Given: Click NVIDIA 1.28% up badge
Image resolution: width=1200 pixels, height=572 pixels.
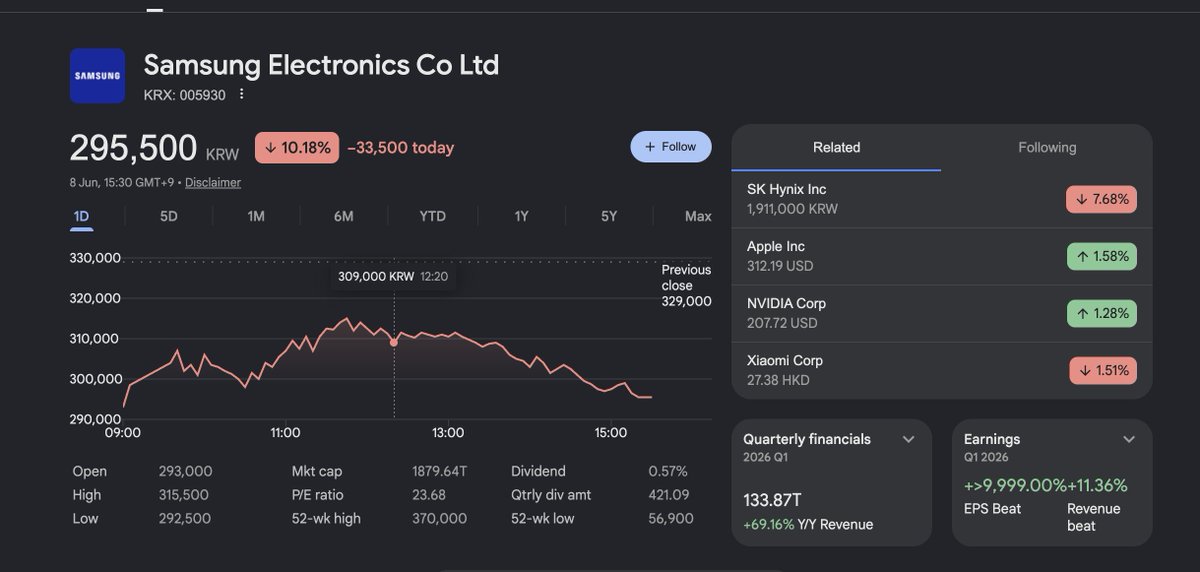Looking at the screenshot, I should pos(1101,313).
